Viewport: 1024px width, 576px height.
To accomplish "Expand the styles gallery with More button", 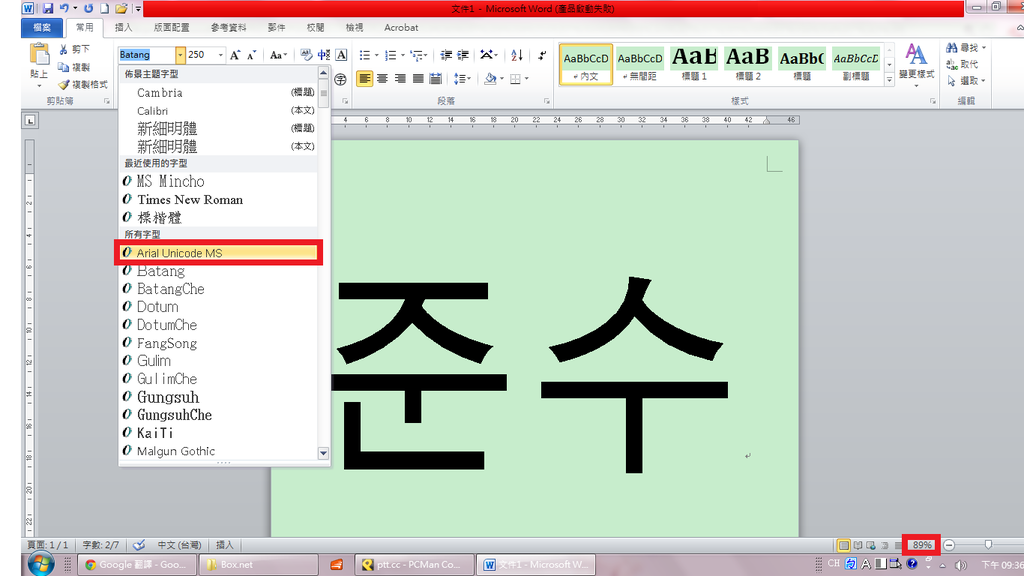I will click(889, 80).
